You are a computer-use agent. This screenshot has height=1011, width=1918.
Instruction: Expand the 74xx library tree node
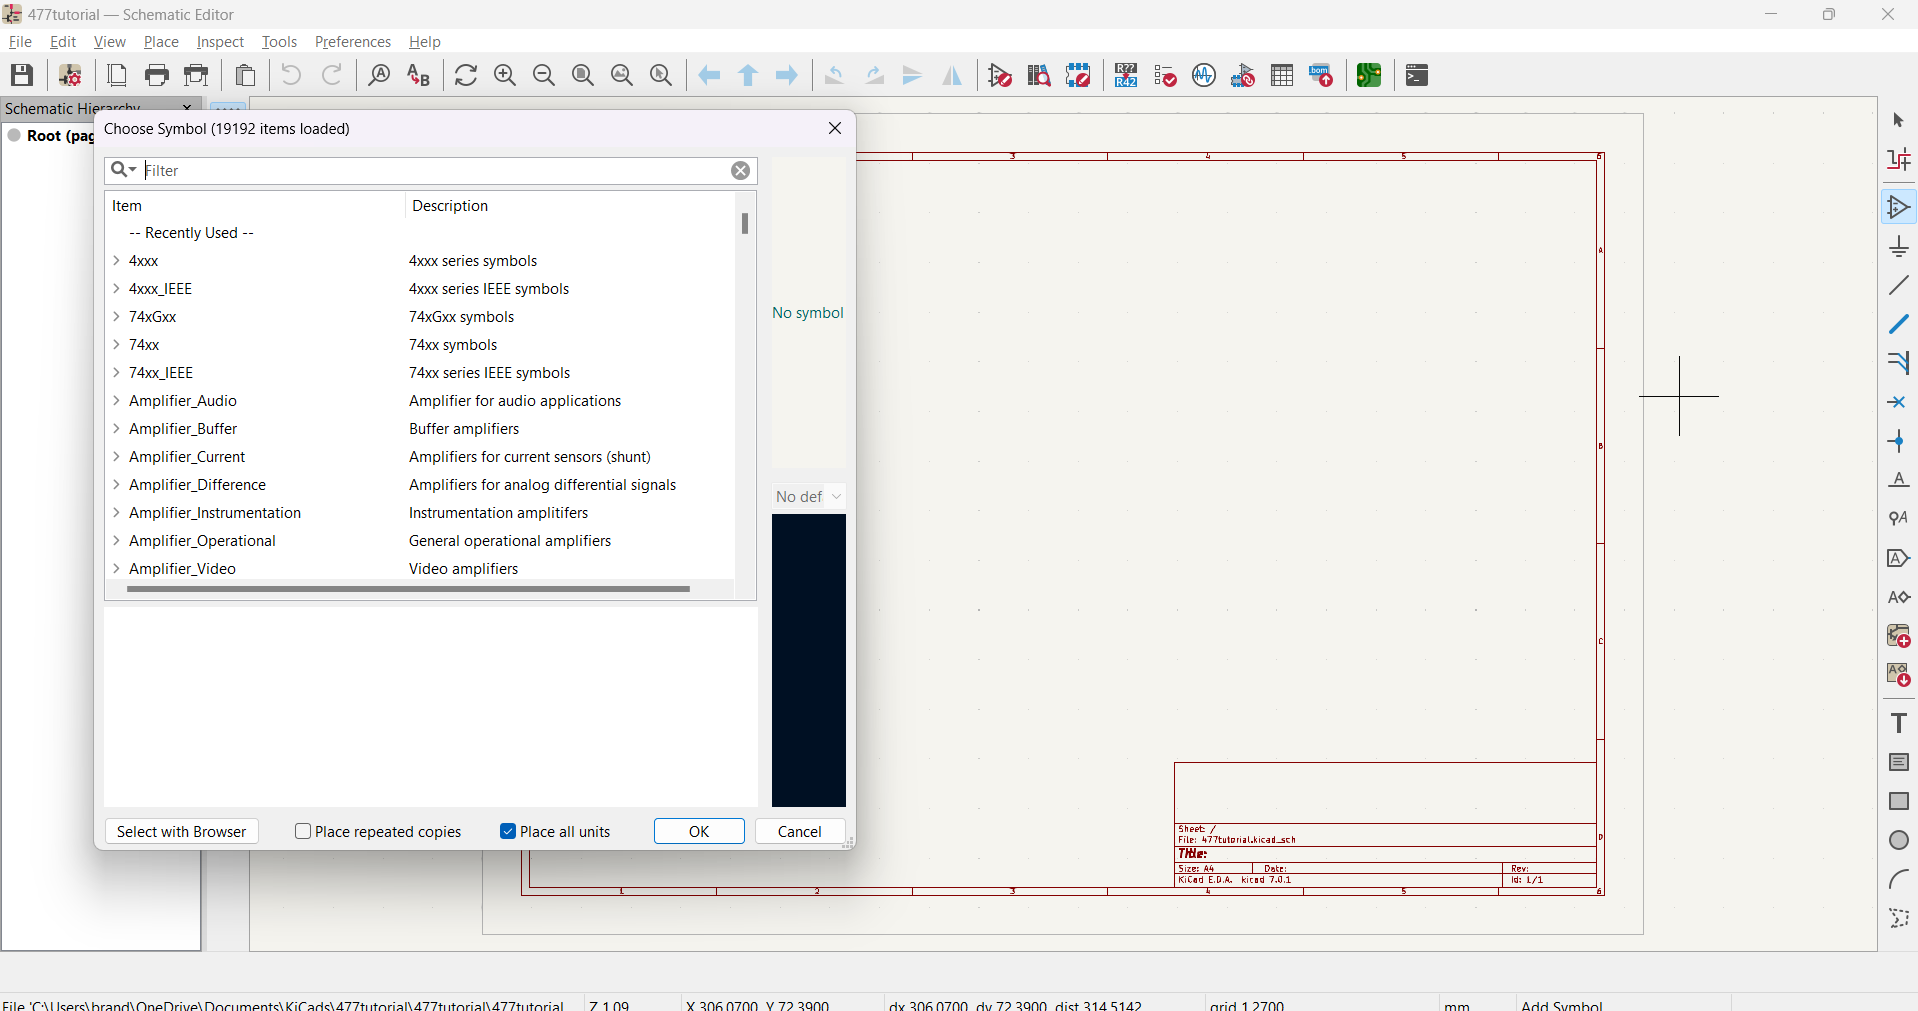[117, 345]
